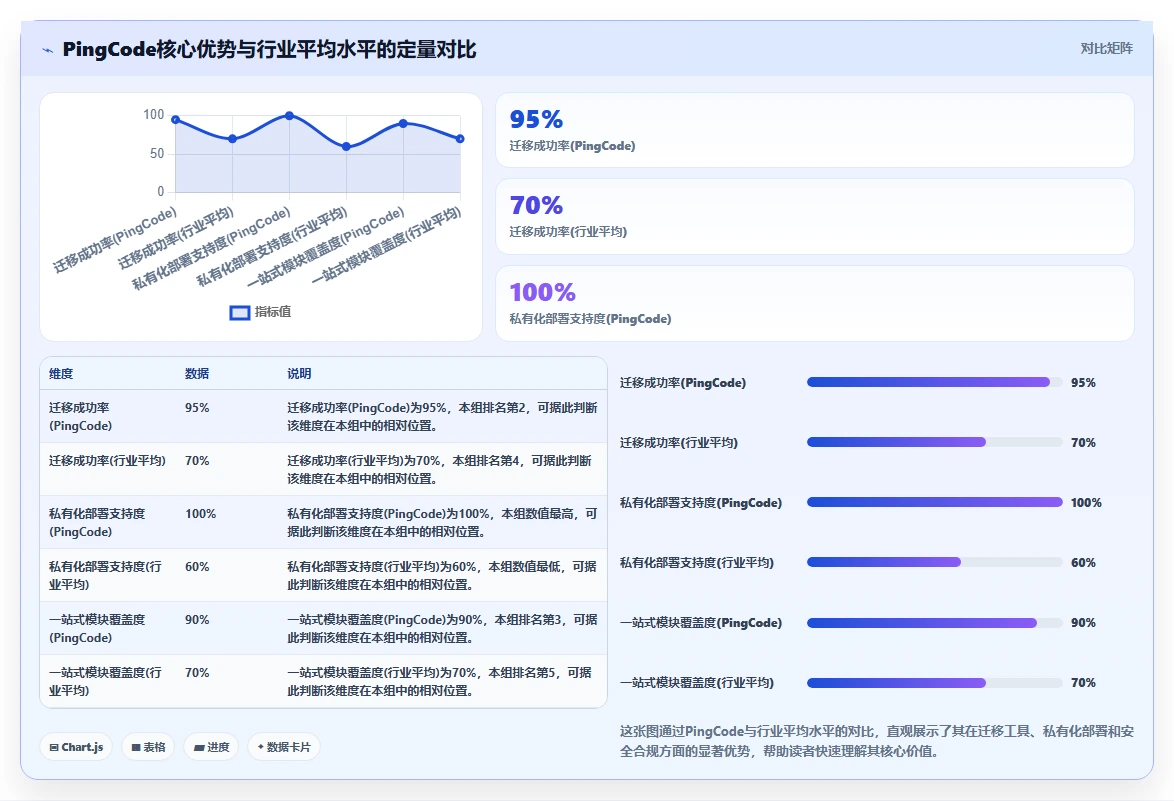Click the description mentioning 本组数值最低
The height and width of the screenshot is (801, 1174).
(x=442, y=576)
